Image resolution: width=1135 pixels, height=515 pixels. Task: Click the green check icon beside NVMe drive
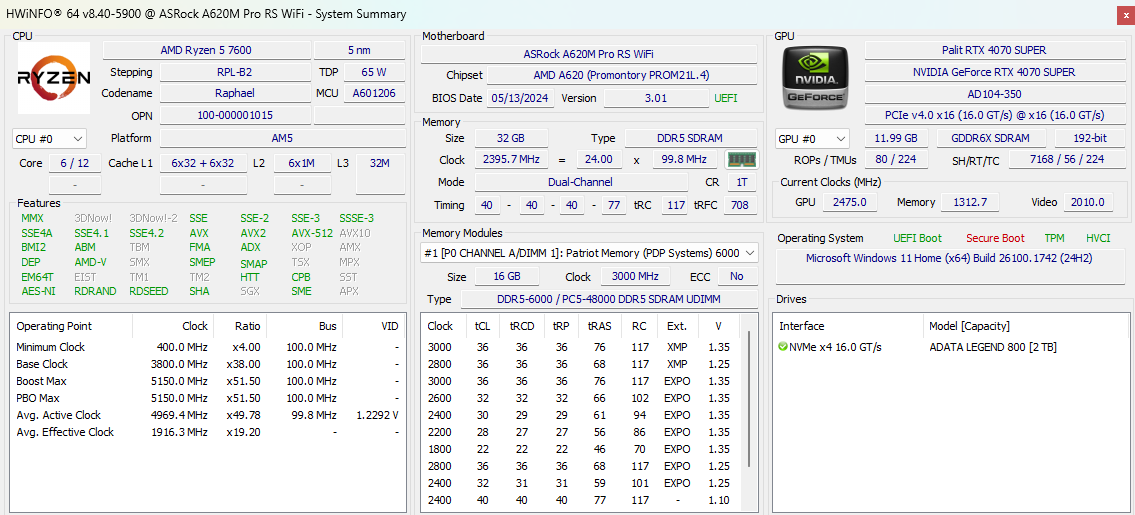click(x=782, y=347)
